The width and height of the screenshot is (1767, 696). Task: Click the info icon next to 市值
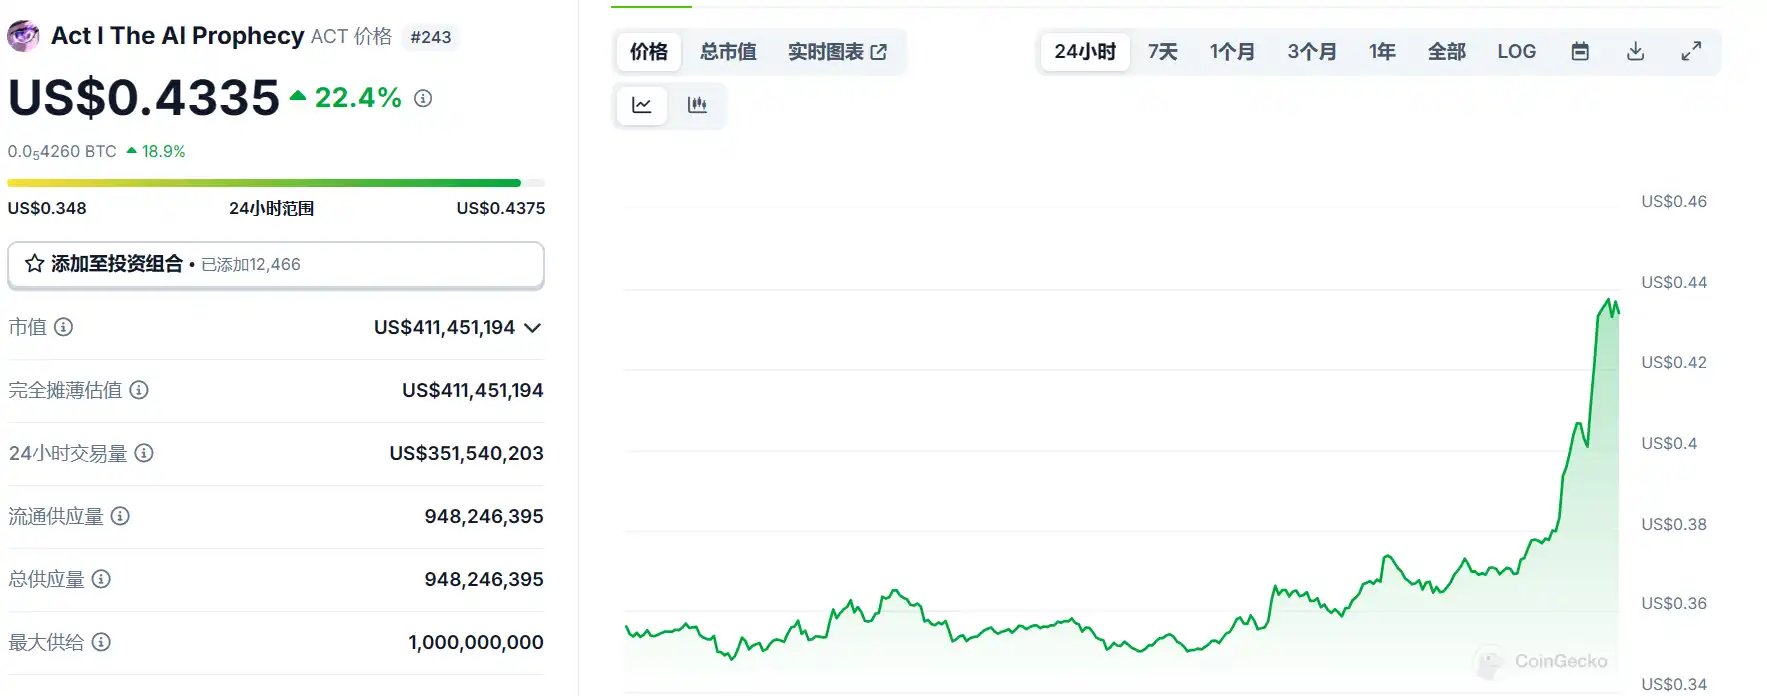(x=64, y=327)
